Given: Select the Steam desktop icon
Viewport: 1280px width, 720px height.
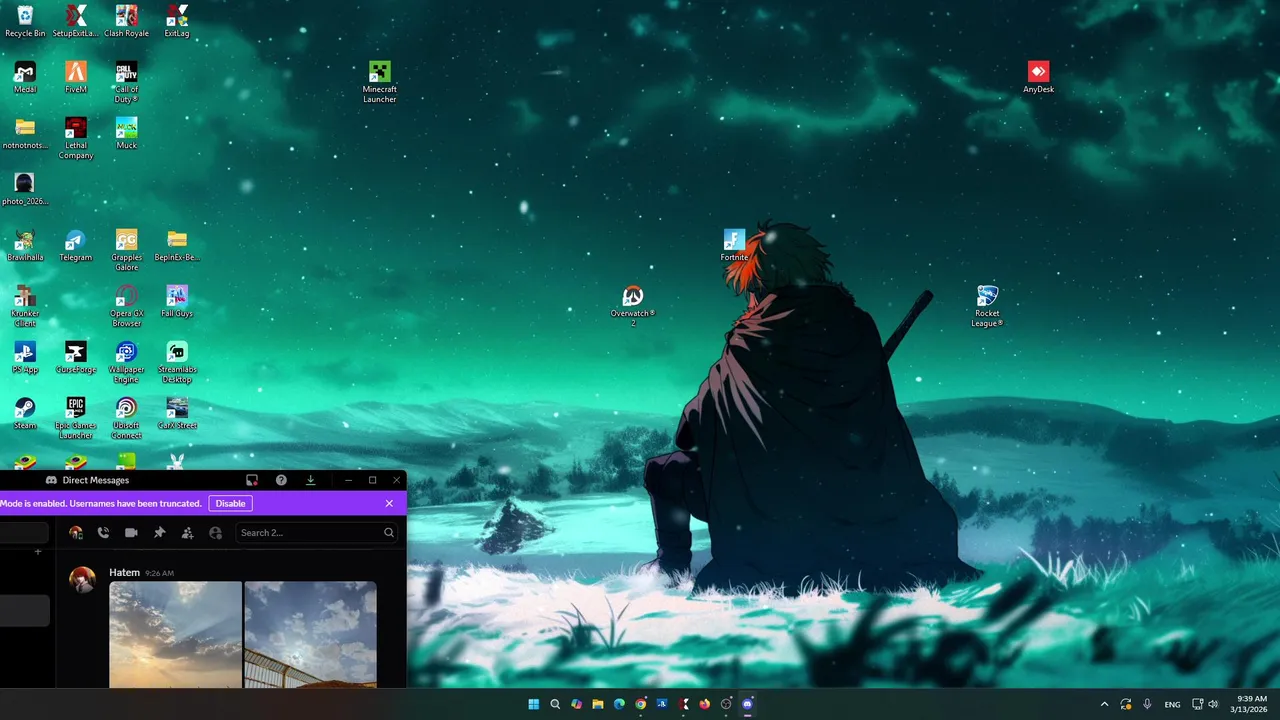Looking at the screenshot, I should point(25,414).
